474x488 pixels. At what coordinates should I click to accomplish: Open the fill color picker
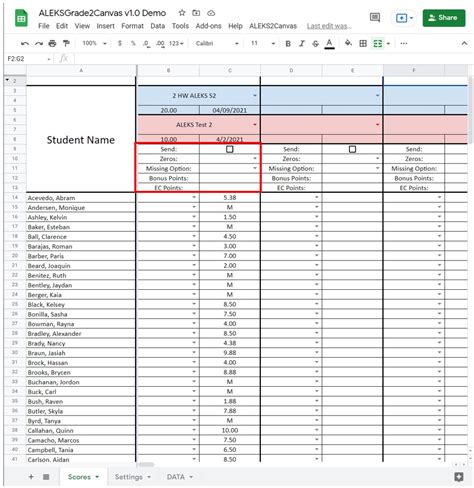point(348,43)
